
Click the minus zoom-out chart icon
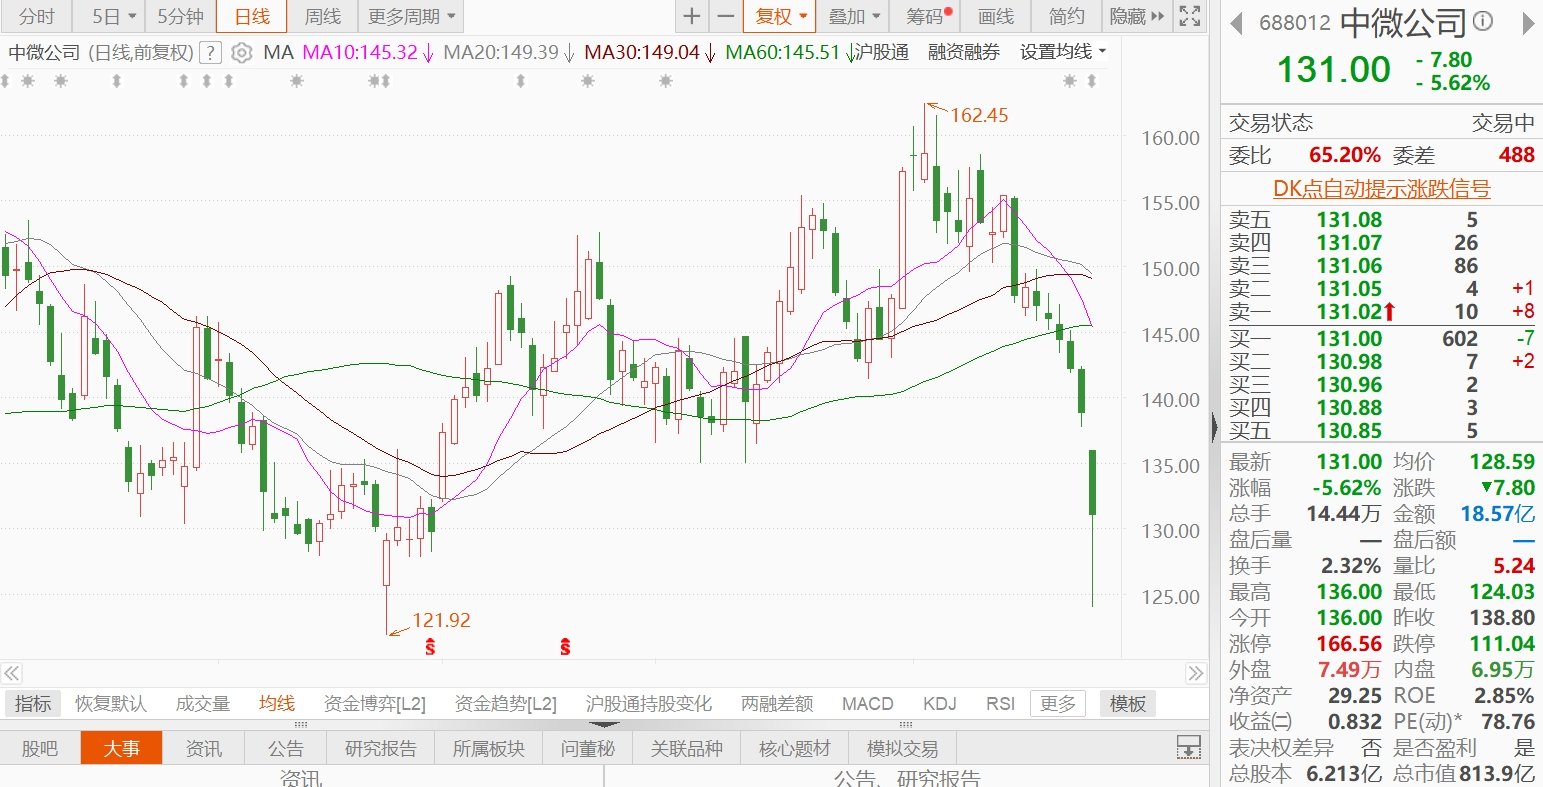click(726, 16)
